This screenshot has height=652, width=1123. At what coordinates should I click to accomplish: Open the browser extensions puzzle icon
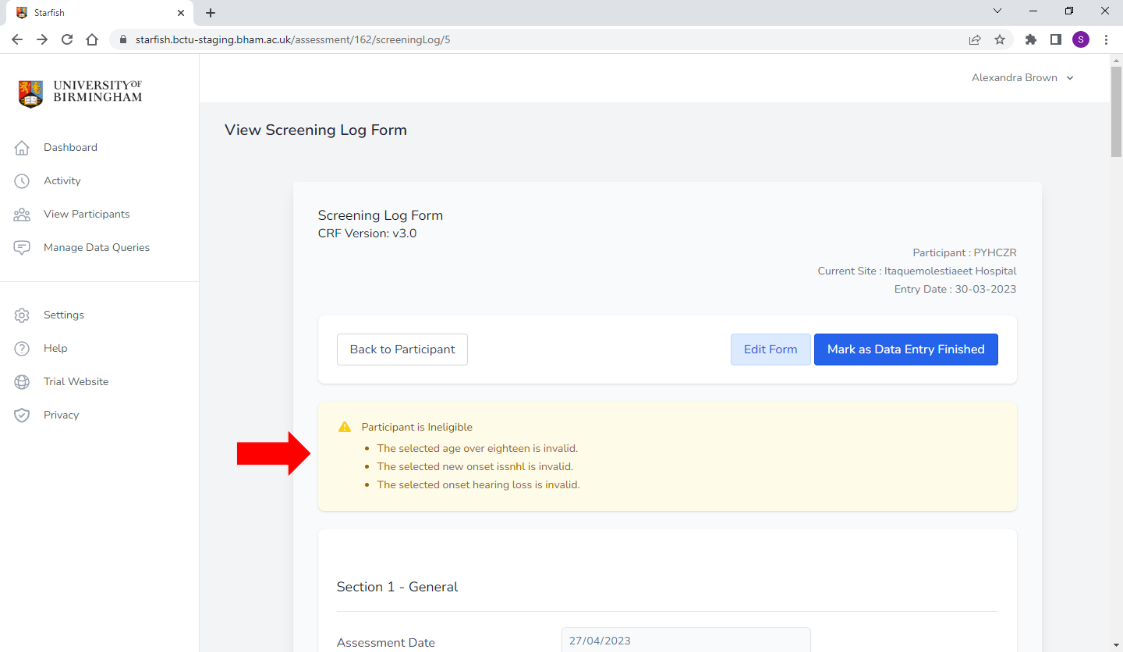[1031, 40]
